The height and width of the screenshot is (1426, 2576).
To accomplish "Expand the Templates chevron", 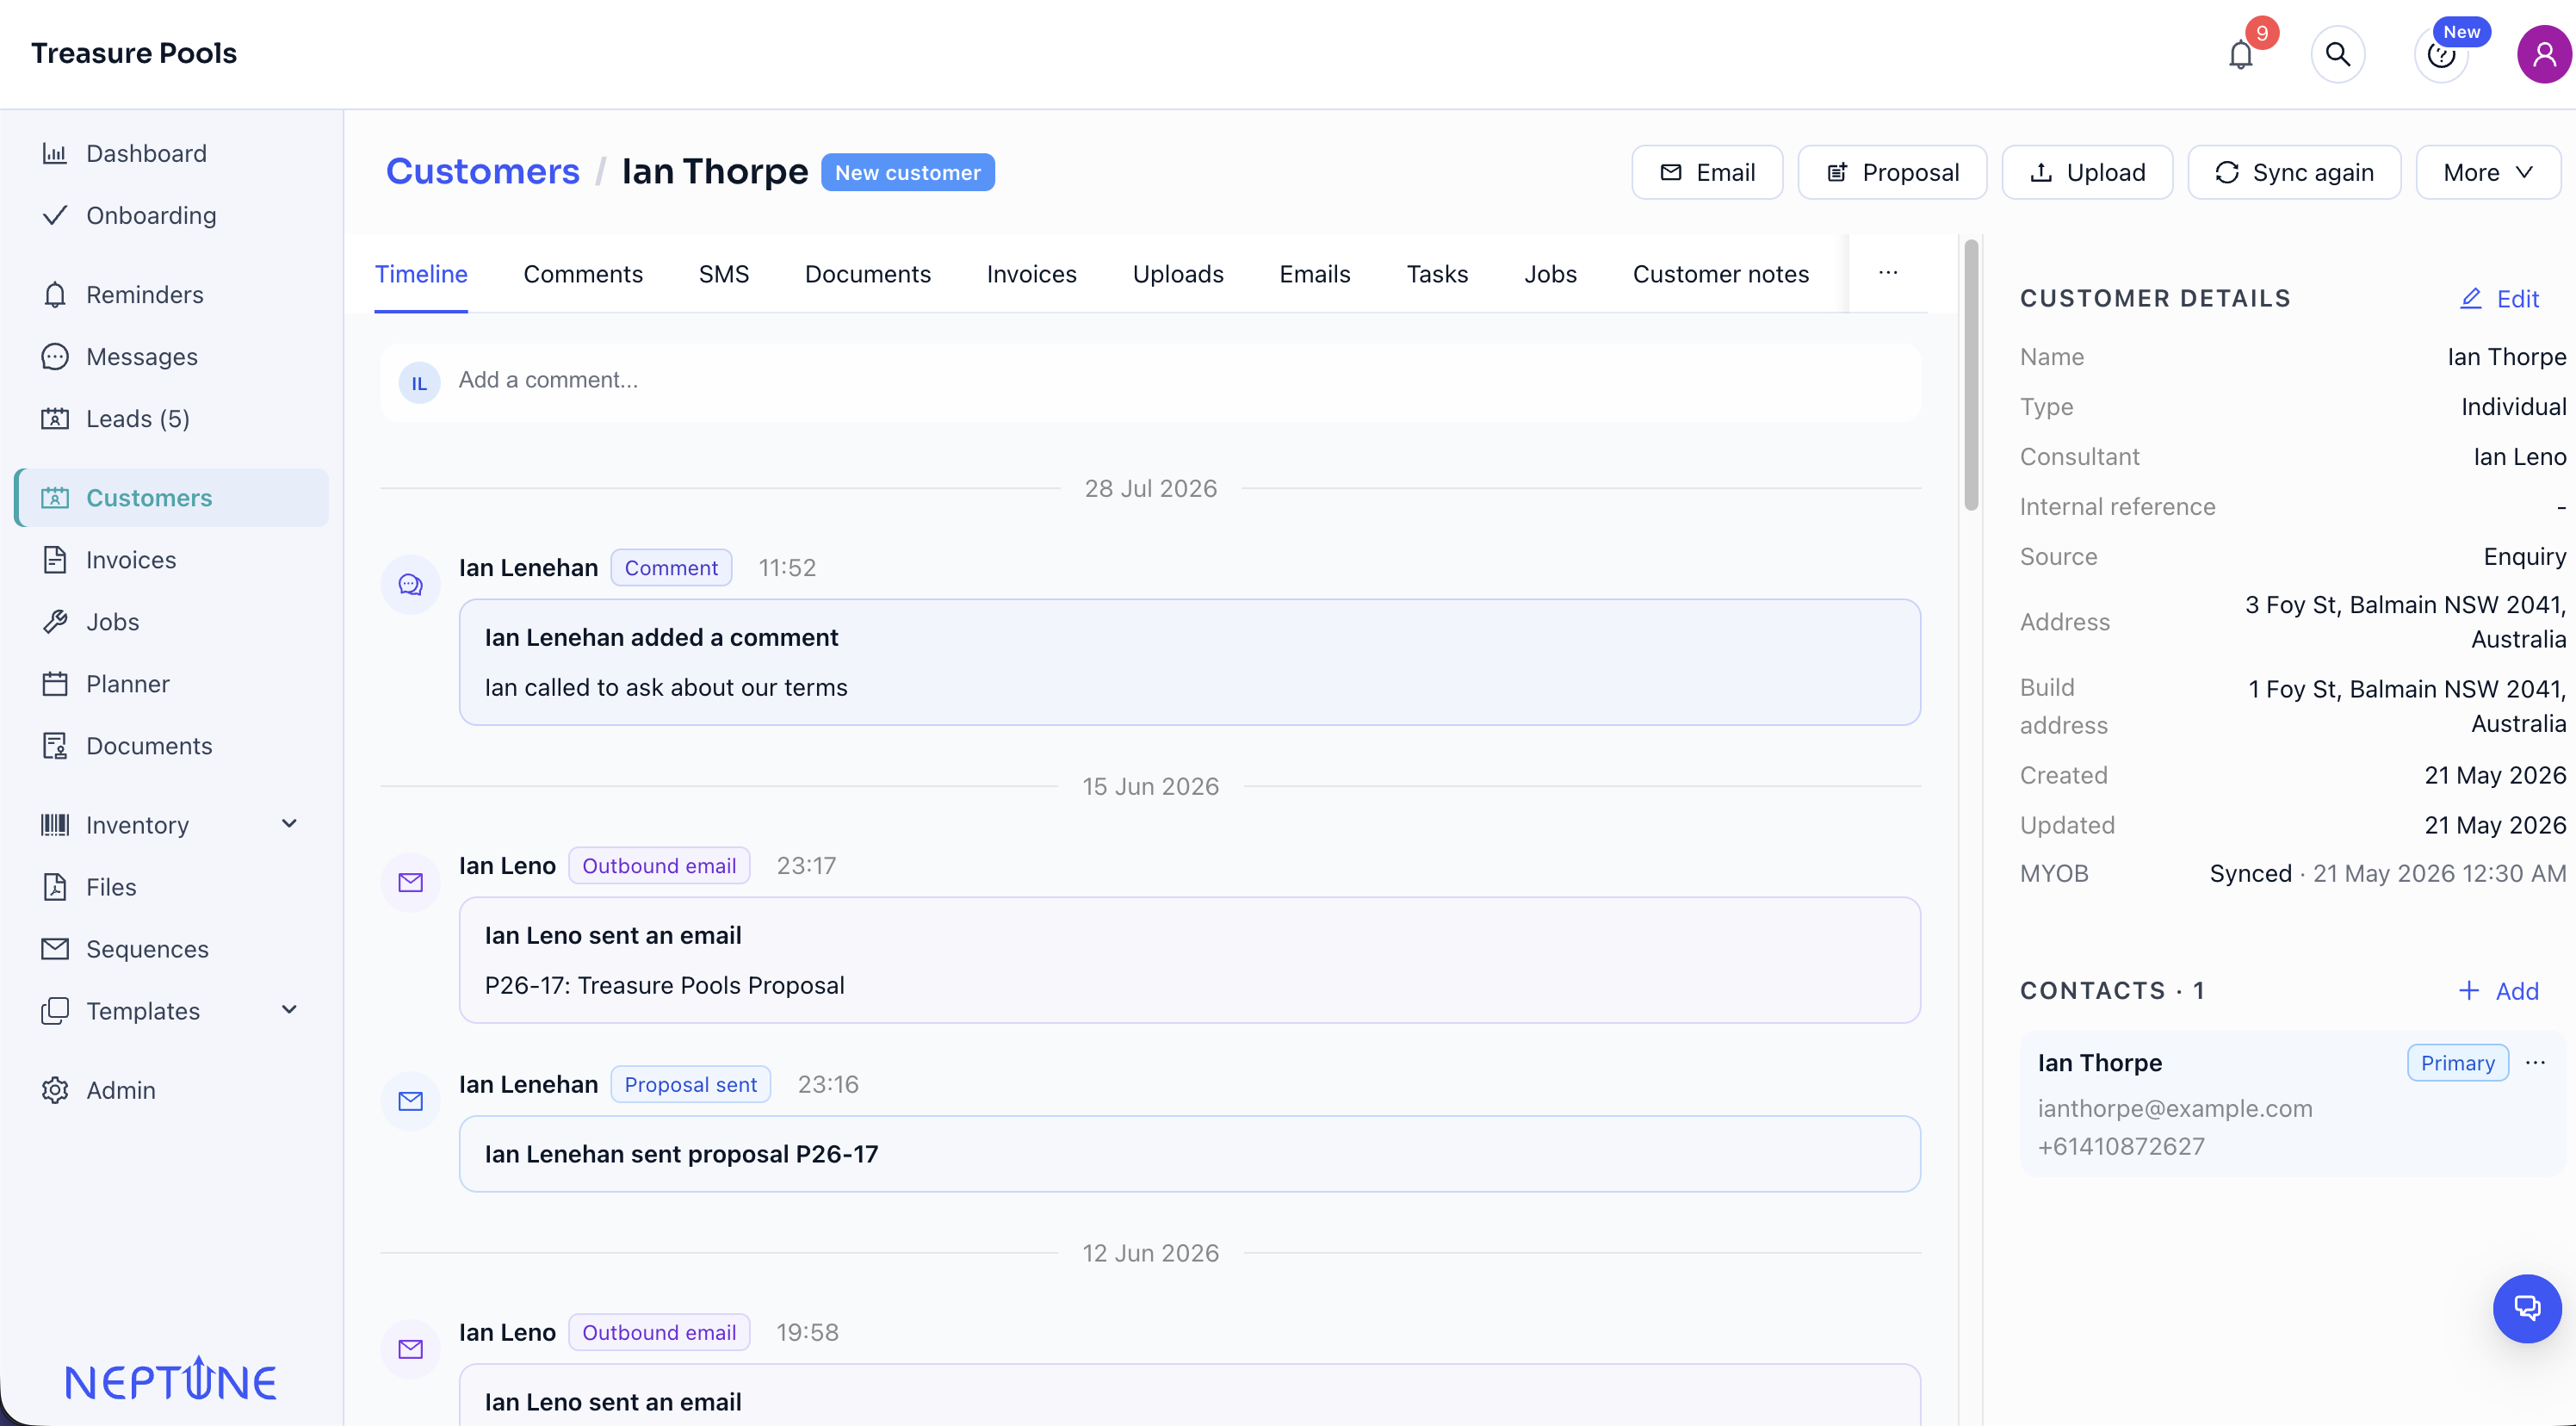I will [x=289, y=1010].
